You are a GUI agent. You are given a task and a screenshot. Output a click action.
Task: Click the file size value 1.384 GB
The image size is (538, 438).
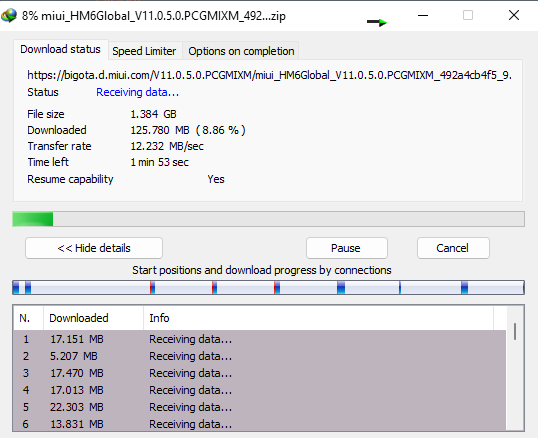(x=153, y=114)
